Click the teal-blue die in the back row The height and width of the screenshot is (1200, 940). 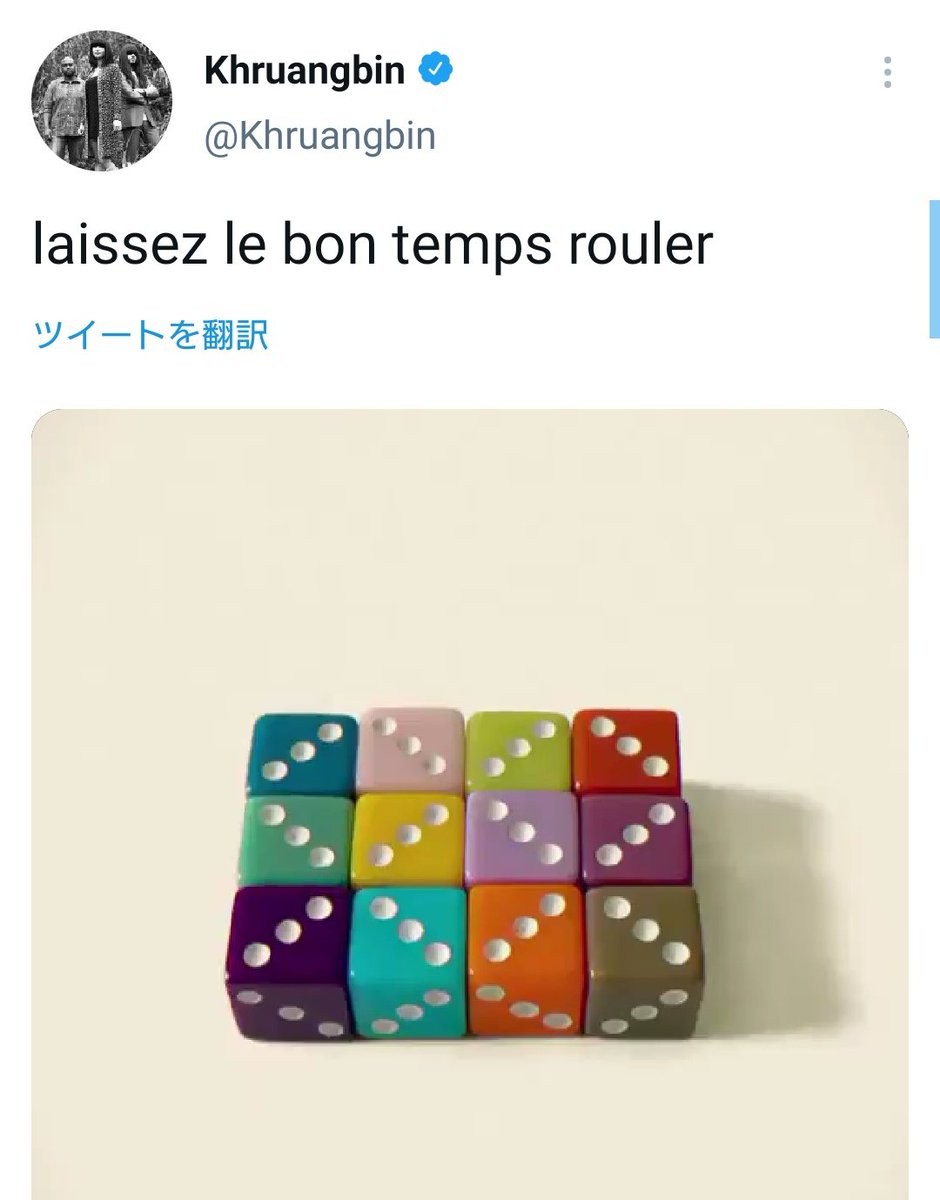tap(304, 756)
